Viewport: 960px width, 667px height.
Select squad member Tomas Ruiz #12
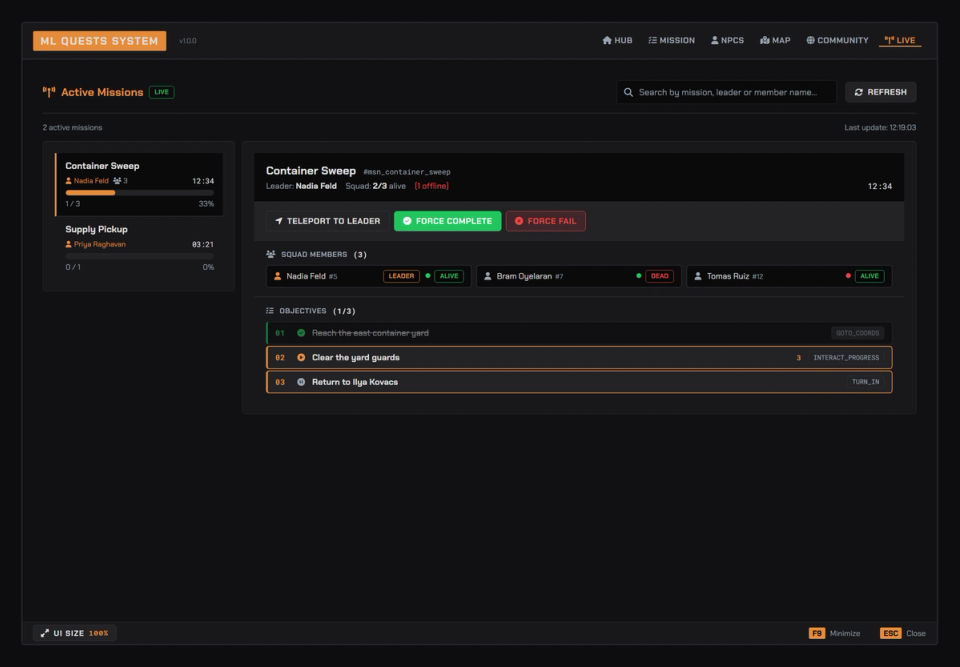pyautogui.click(x=789, y=276)
